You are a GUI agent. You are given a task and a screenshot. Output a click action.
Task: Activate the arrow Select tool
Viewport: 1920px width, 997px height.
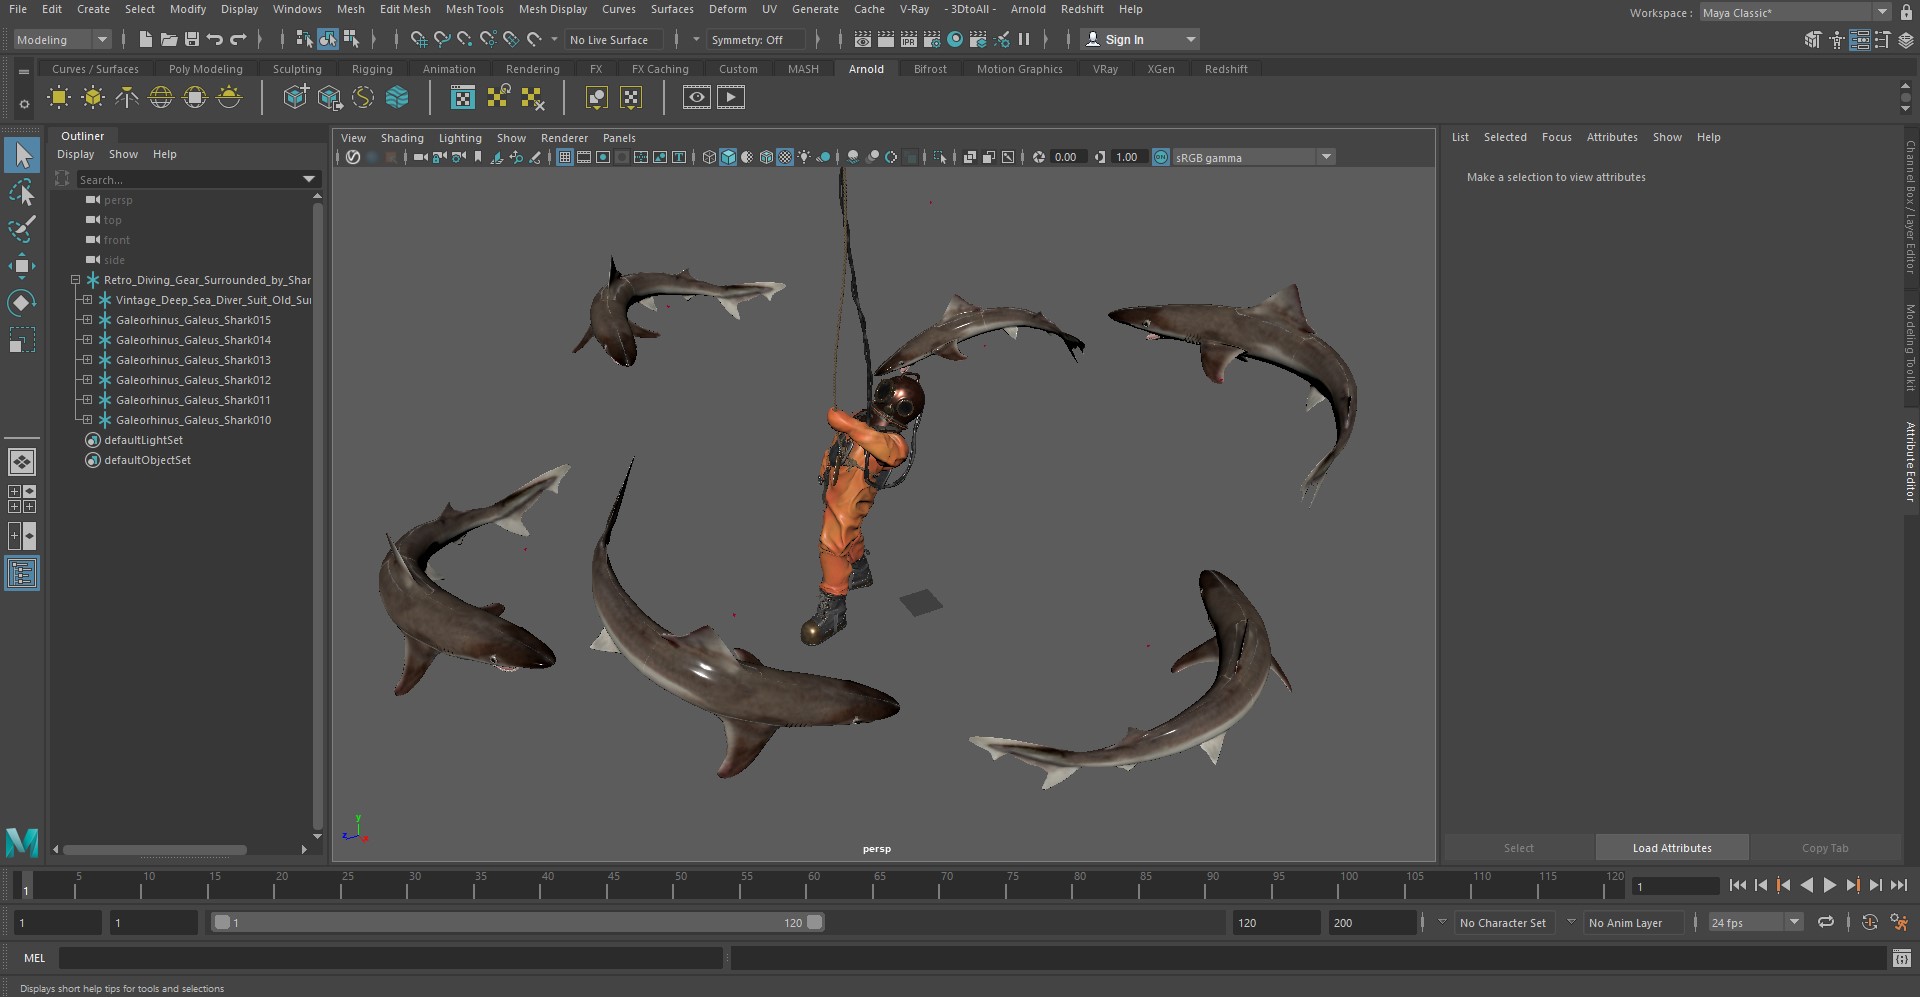[22, 155]
